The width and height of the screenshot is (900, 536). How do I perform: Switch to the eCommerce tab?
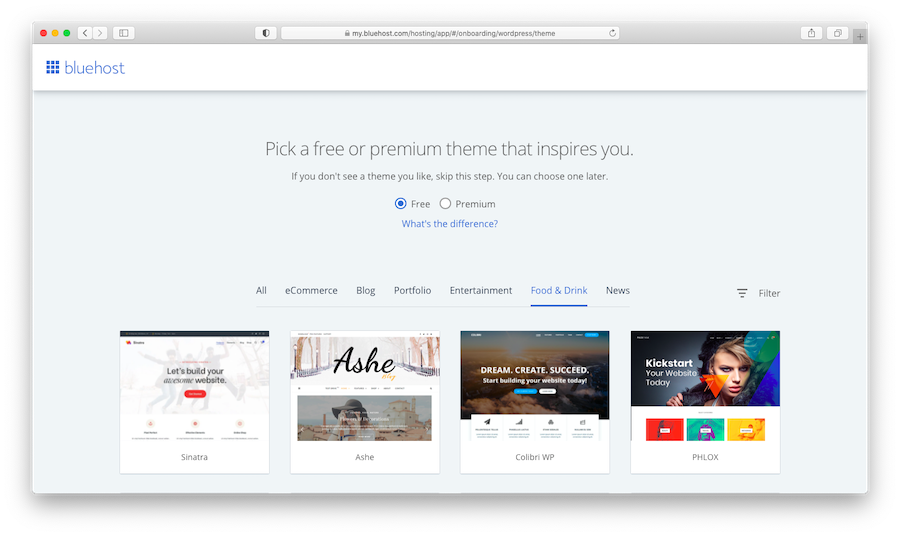click(x=311, y=290)
